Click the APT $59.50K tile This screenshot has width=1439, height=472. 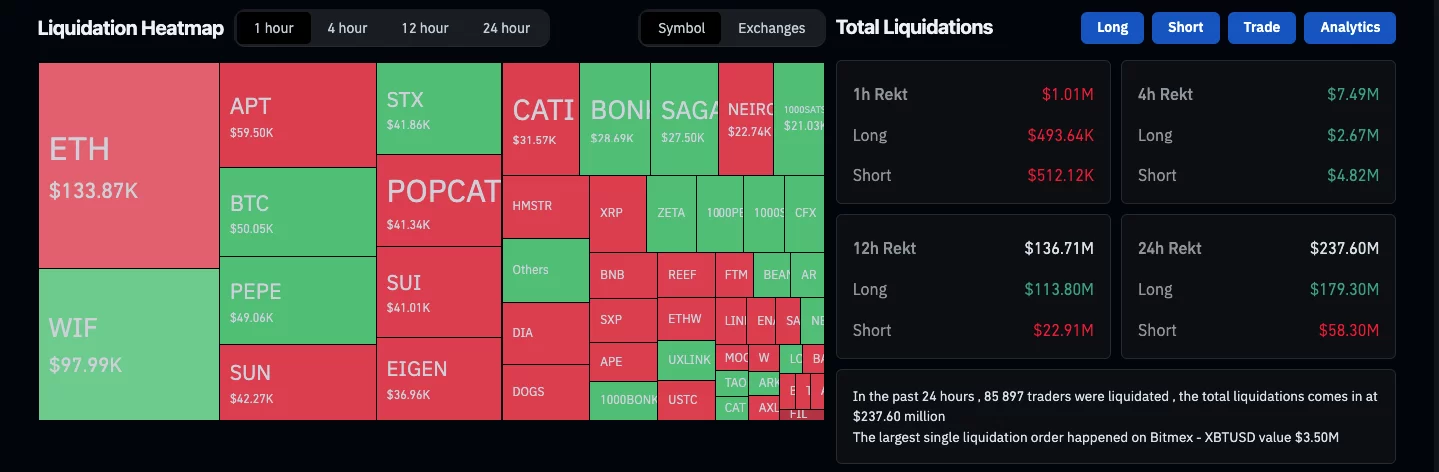(x=298, y=114)
